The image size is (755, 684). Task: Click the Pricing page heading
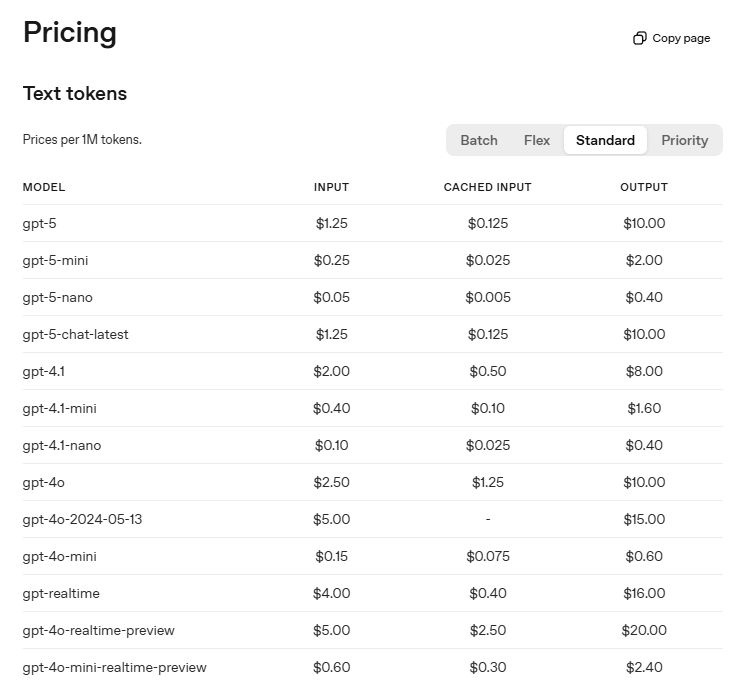[70, 33]
